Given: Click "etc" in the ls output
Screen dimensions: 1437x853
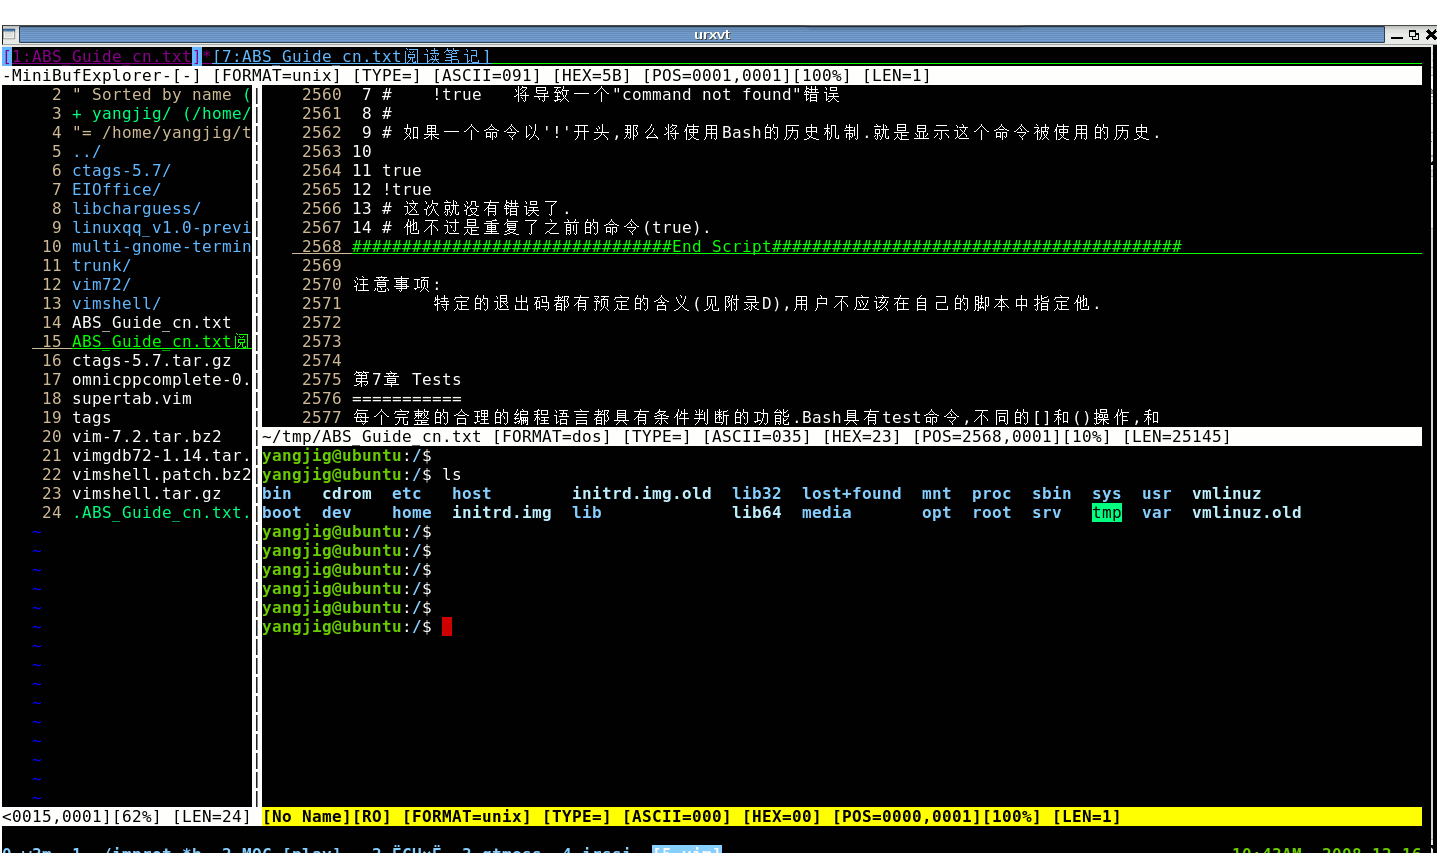Looking at the screenshot, I should [407, 493].
